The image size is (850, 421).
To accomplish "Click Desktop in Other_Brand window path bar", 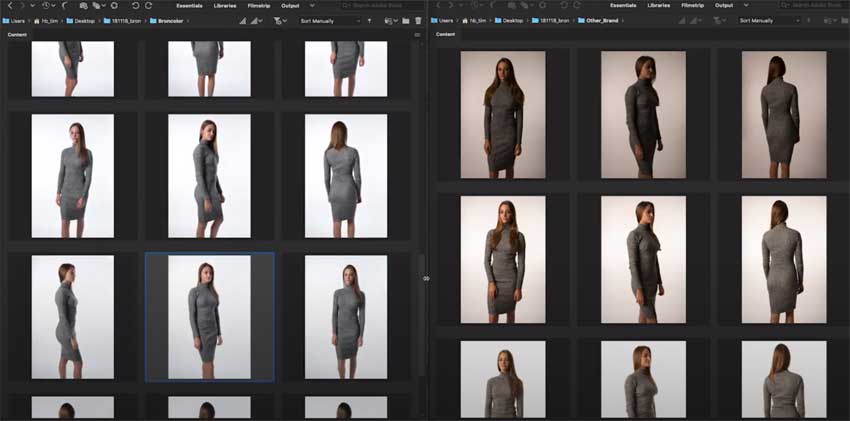I will (x=509, y=21).
